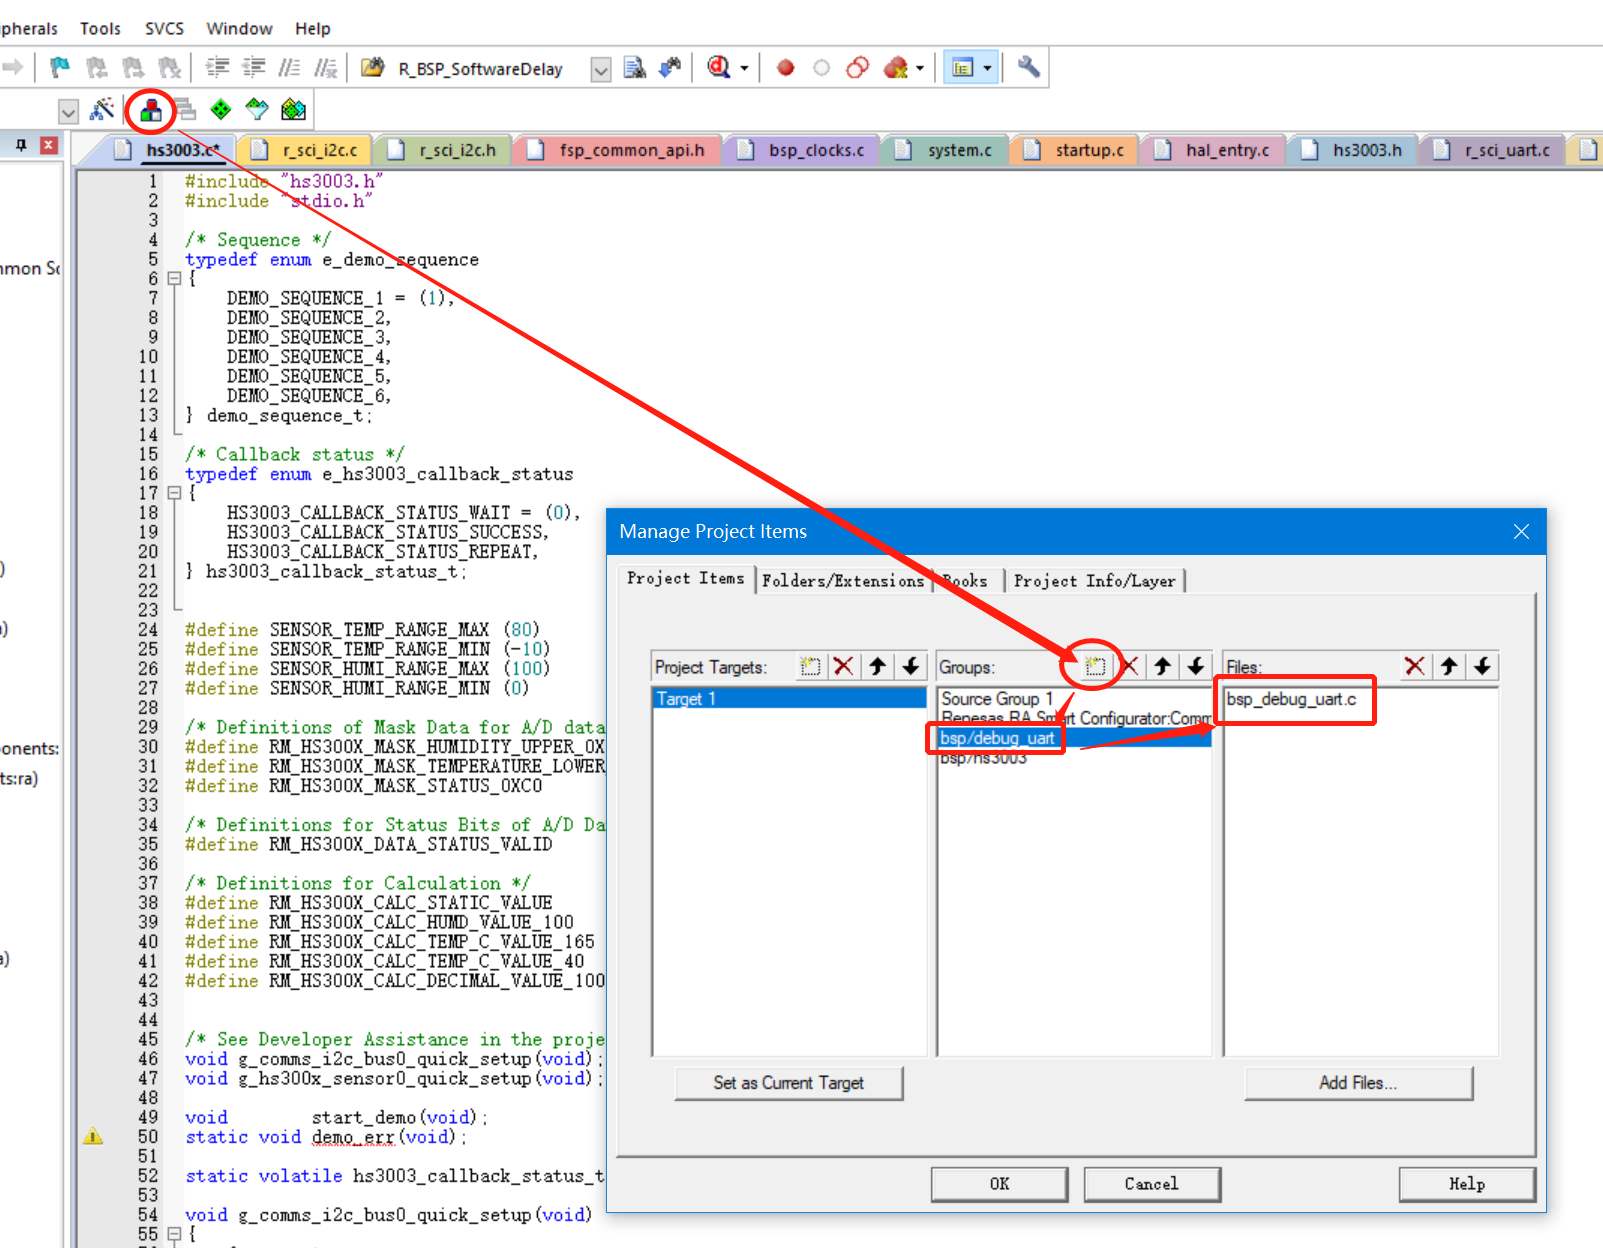Start debug session magnifier icon
The width and height of the screenshot is (1603, 1248).
718,67
